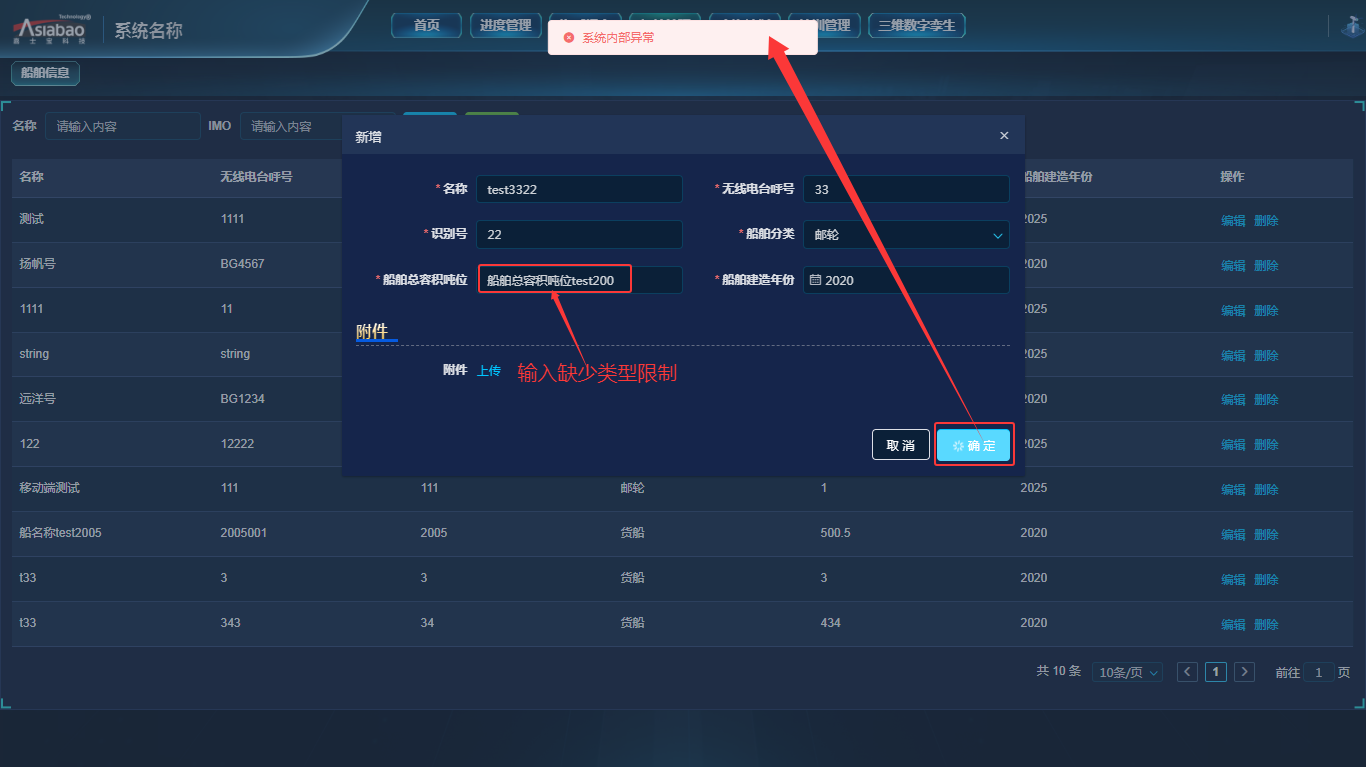Viewport: 1366px width, 767px height.
Task: Focus the 前往 page number input
Action: coord(1318,673)
